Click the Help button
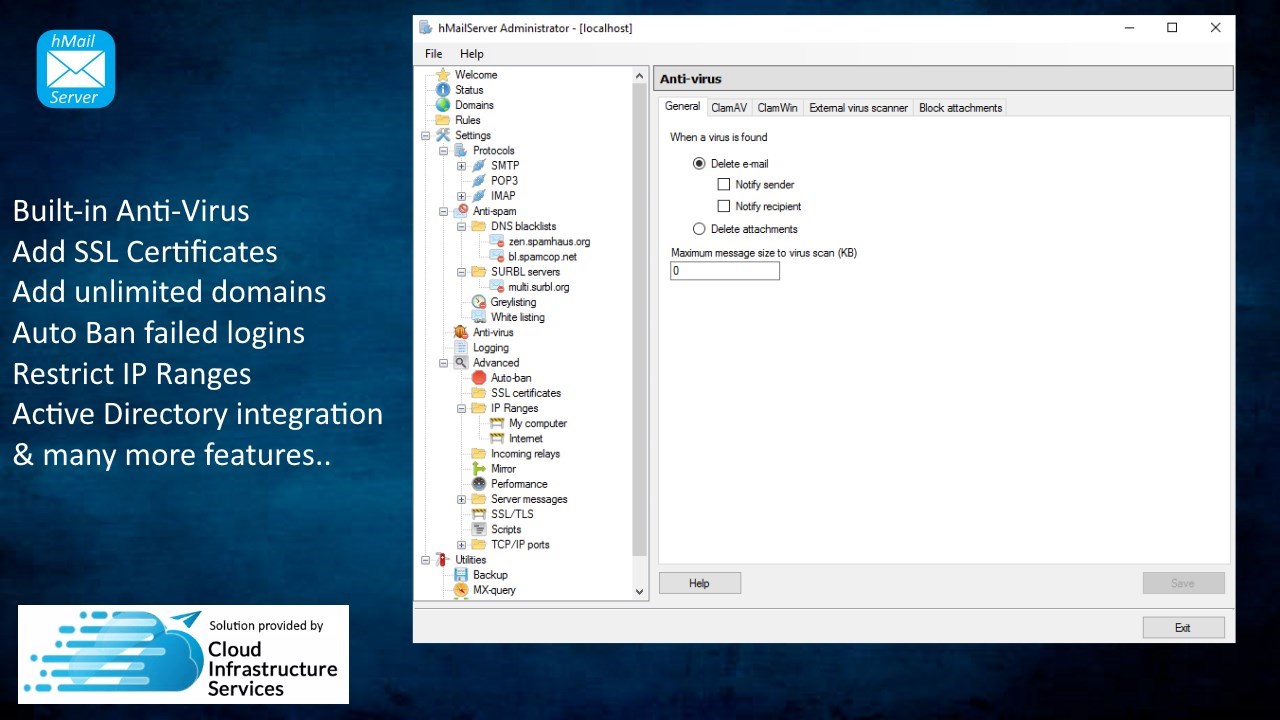The image size is (1280, 720). [x=699, y=583]
